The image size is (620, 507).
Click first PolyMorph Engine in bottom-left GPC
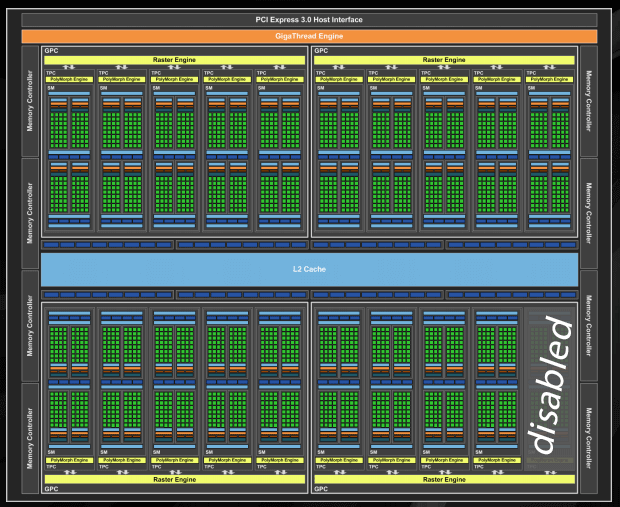pos(69,460)
